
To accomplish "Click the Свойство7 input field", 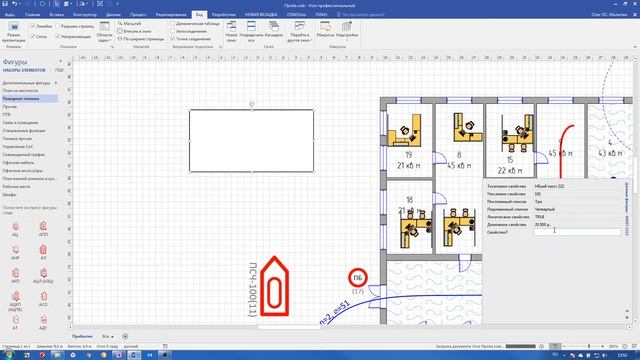I will 577,232.
